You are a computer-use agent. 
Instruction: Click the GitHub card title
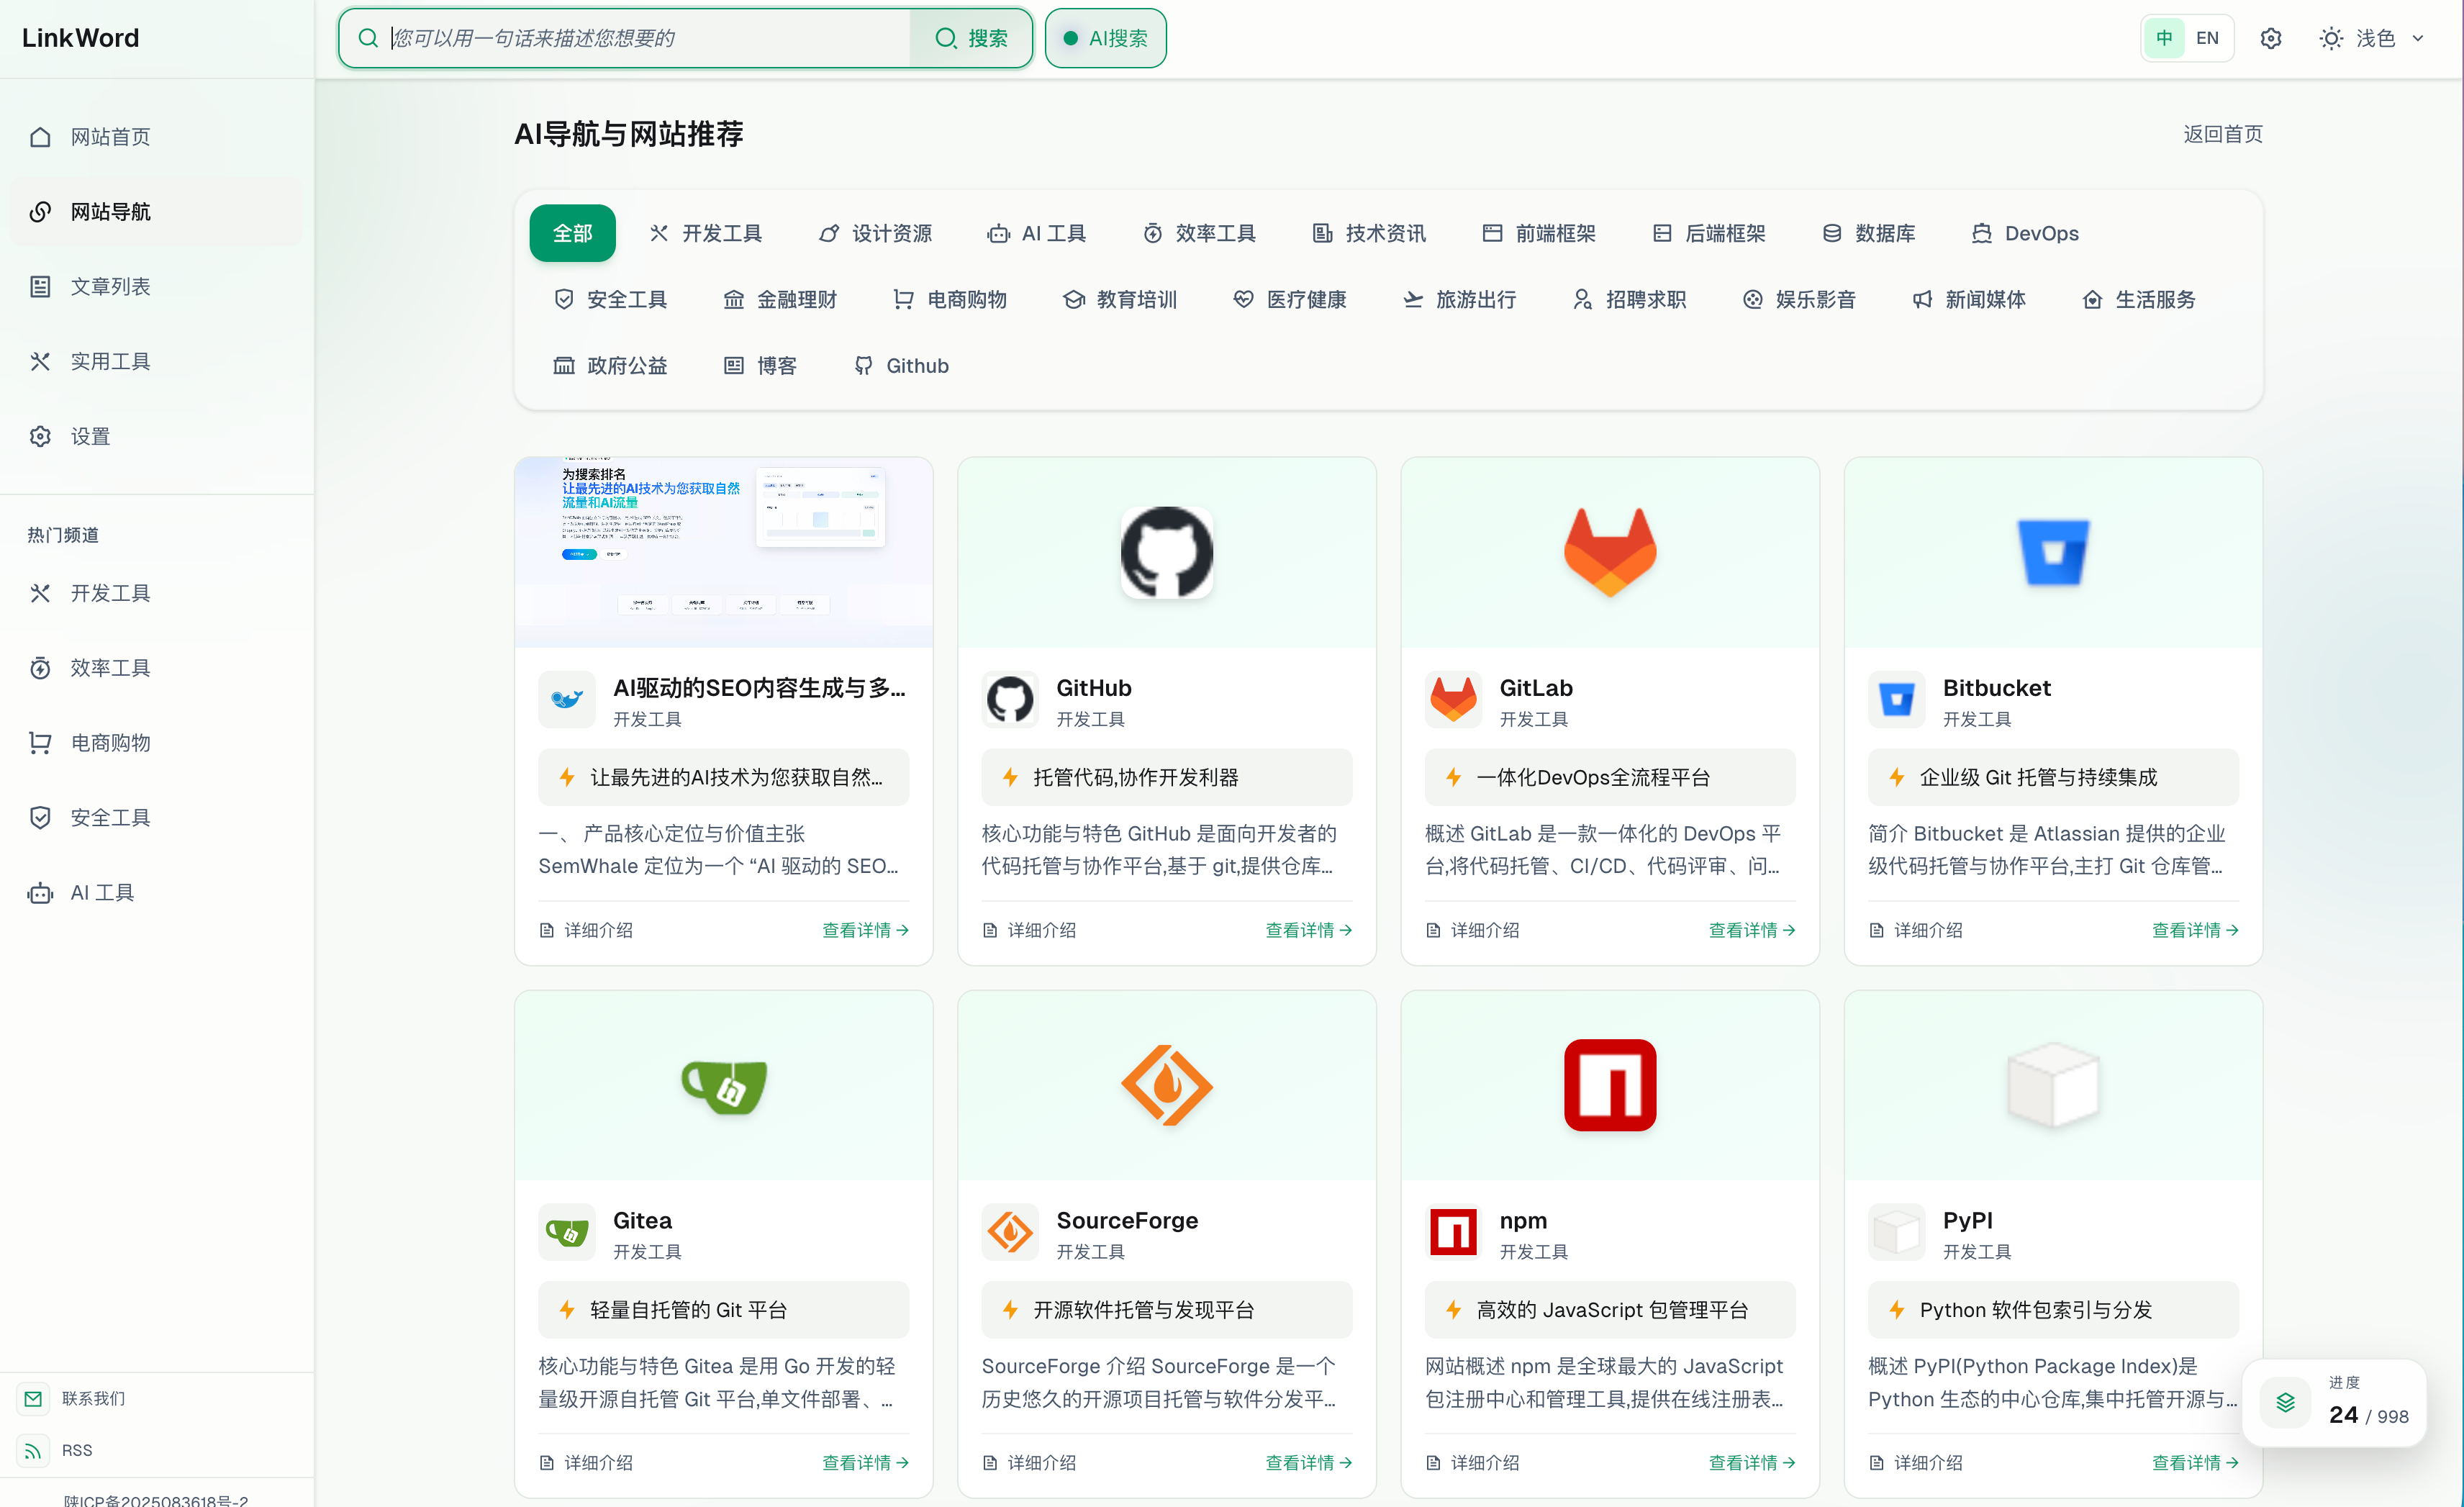pos(1094,688)
